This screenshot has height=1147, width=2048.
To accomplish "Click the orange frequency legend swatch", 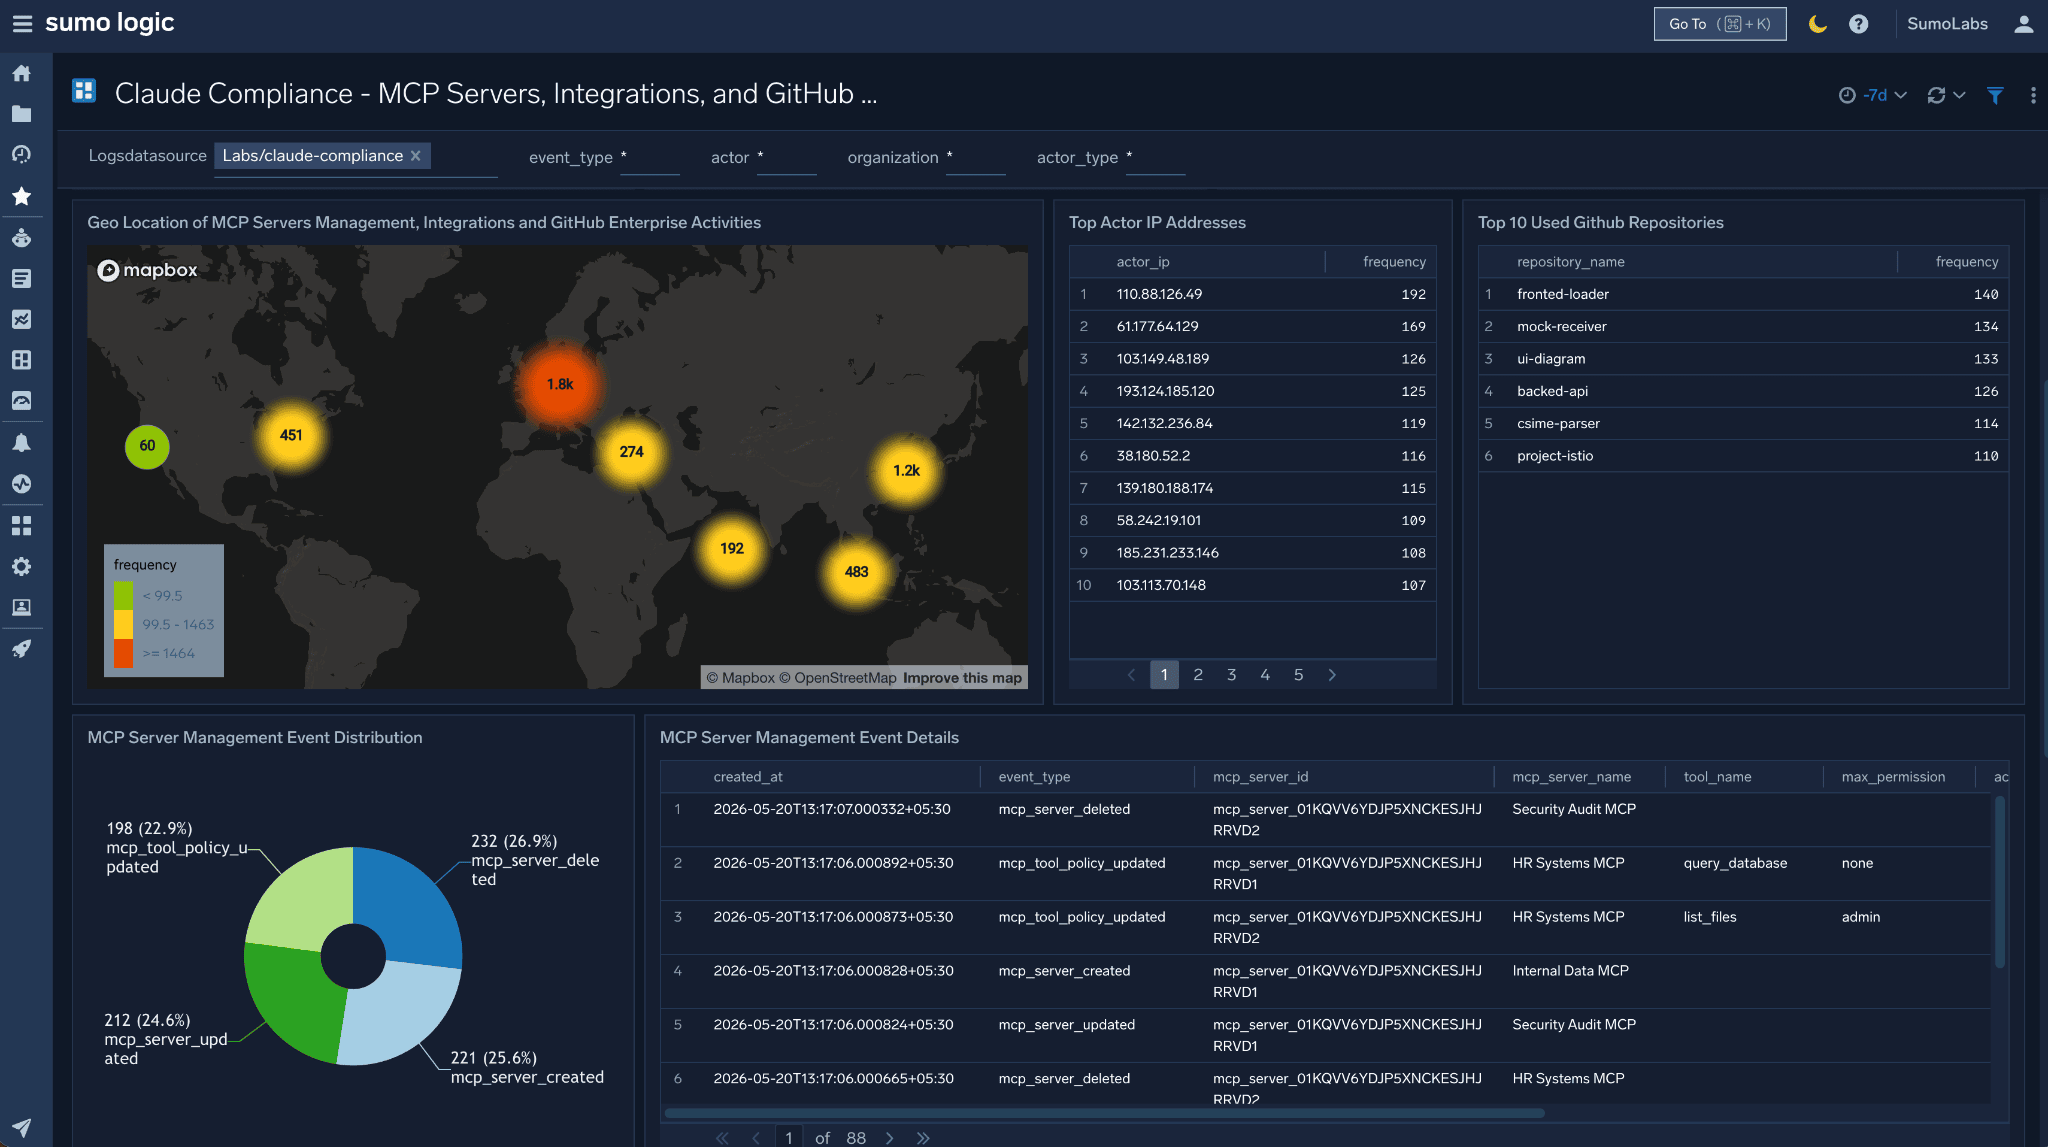I will (x=123, y=653).
